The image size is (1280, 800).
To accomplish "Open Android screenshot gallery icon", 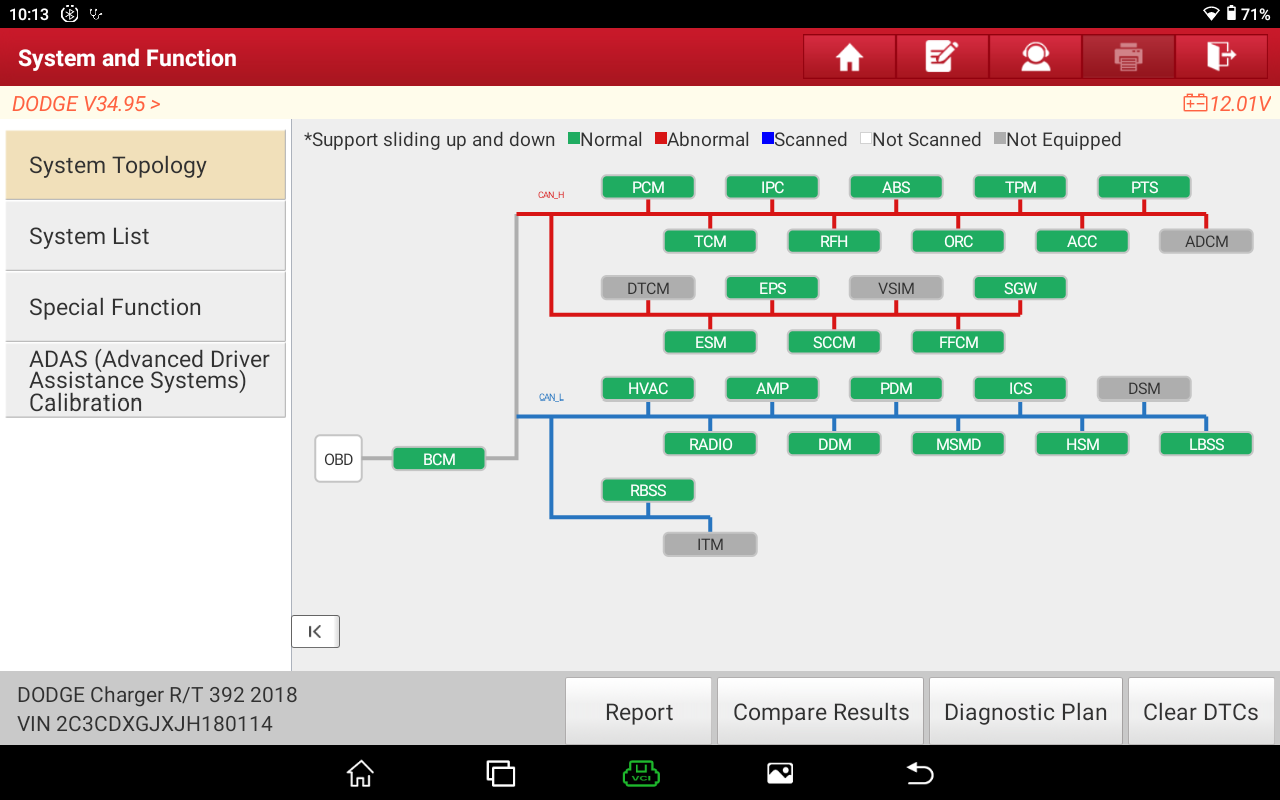I will tap(780, 773).
